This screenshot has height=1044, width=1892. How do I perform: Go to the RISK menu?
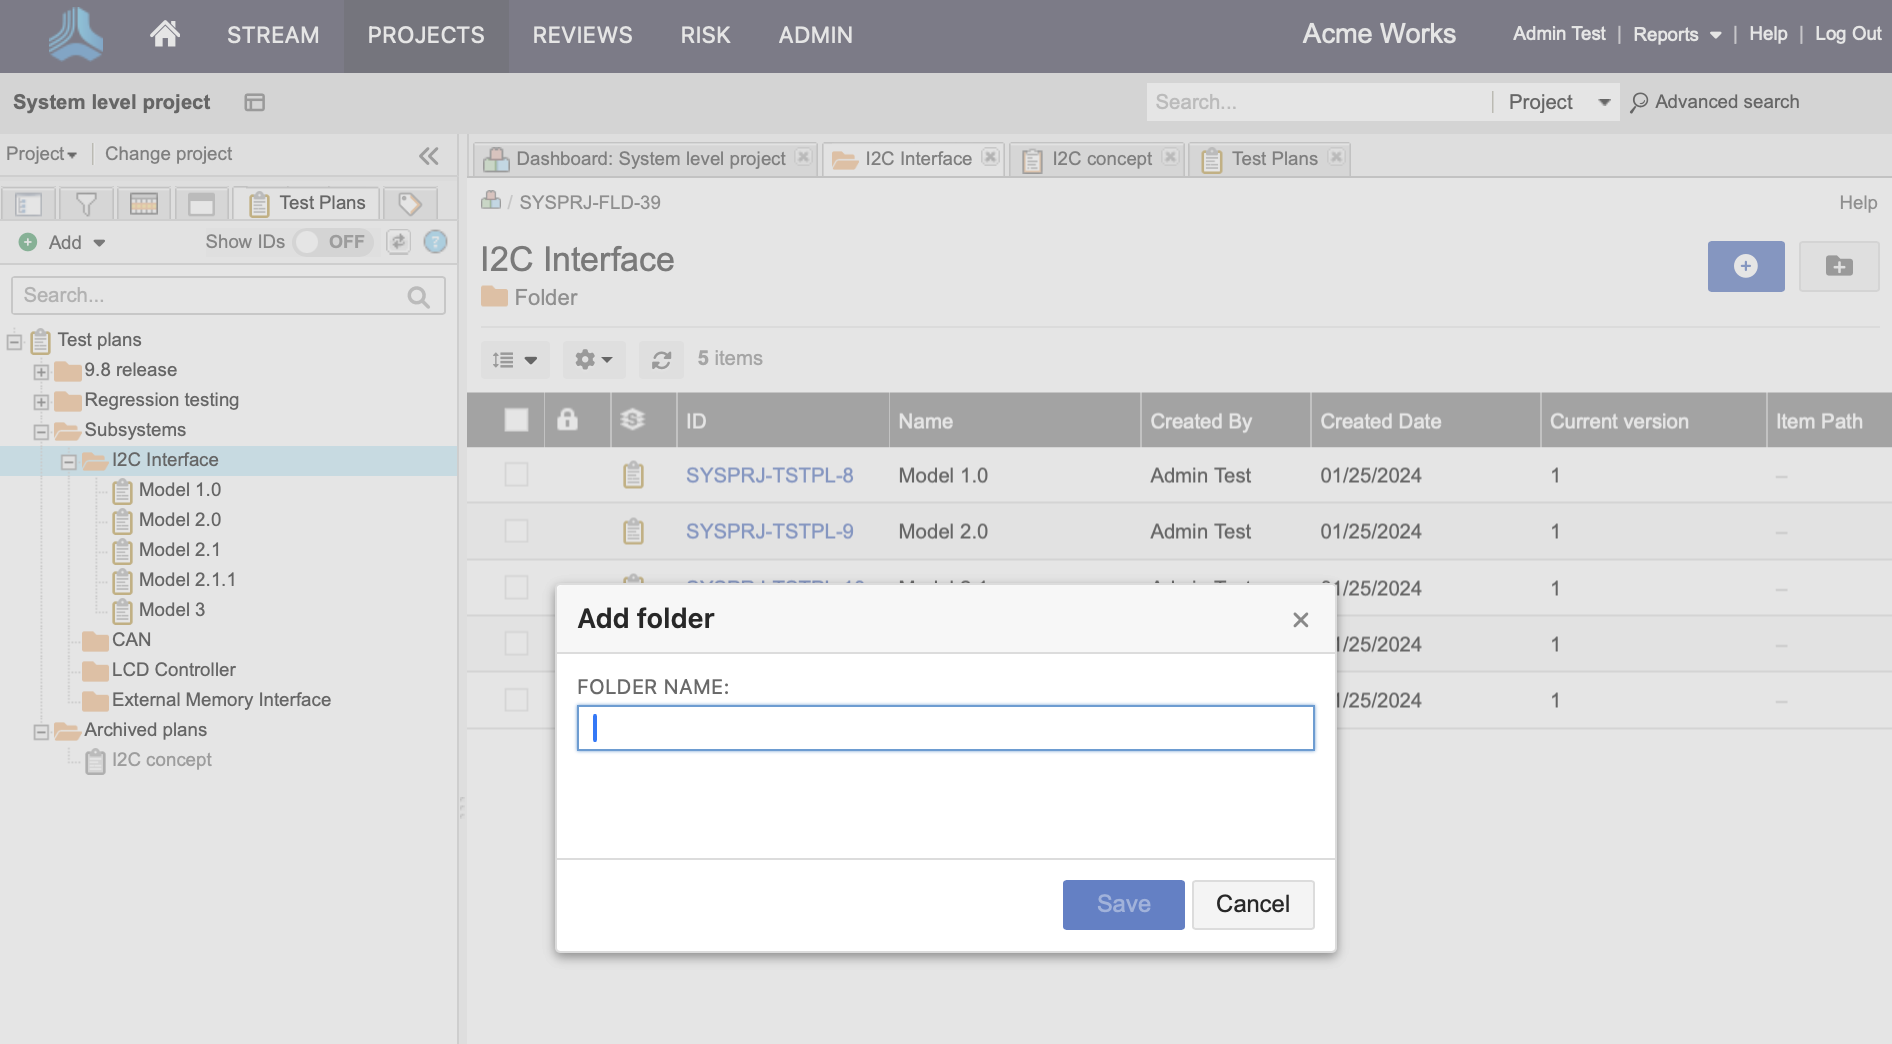point(705,35)
